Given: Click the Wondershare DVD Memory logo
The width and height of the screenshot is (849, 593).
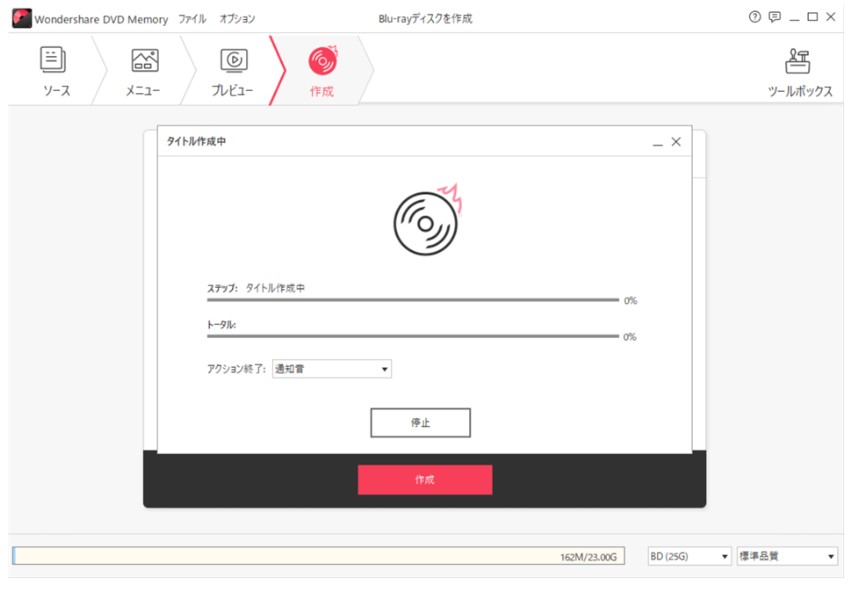Looking at the screenshot, I should click(22, 18).
